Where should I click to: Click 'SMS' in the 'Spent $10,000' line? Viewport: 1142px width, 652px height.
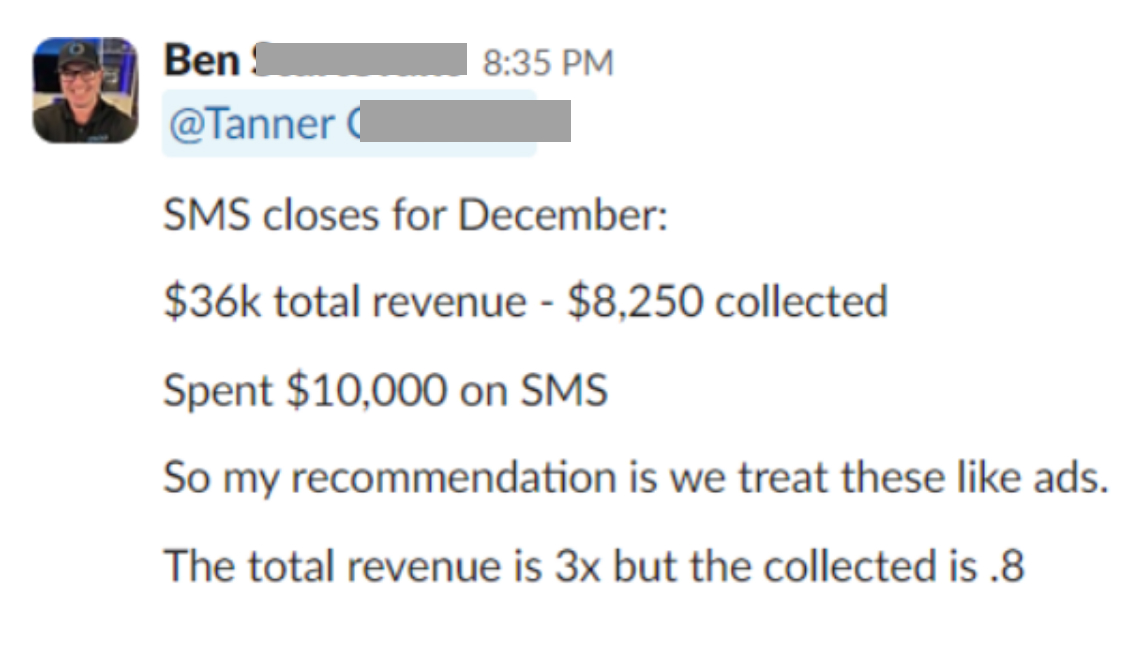pyautogui.click(x=564, y=390)
